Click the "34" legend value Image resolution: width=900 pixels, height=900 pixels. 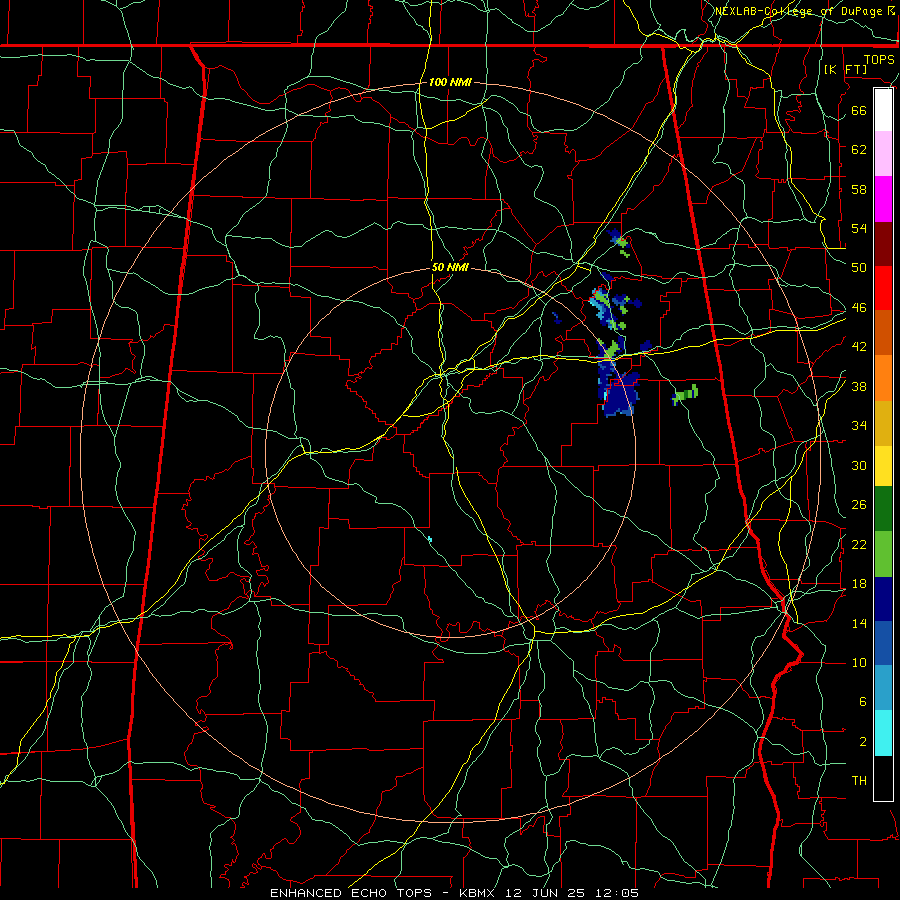click(x=859, y=426)
